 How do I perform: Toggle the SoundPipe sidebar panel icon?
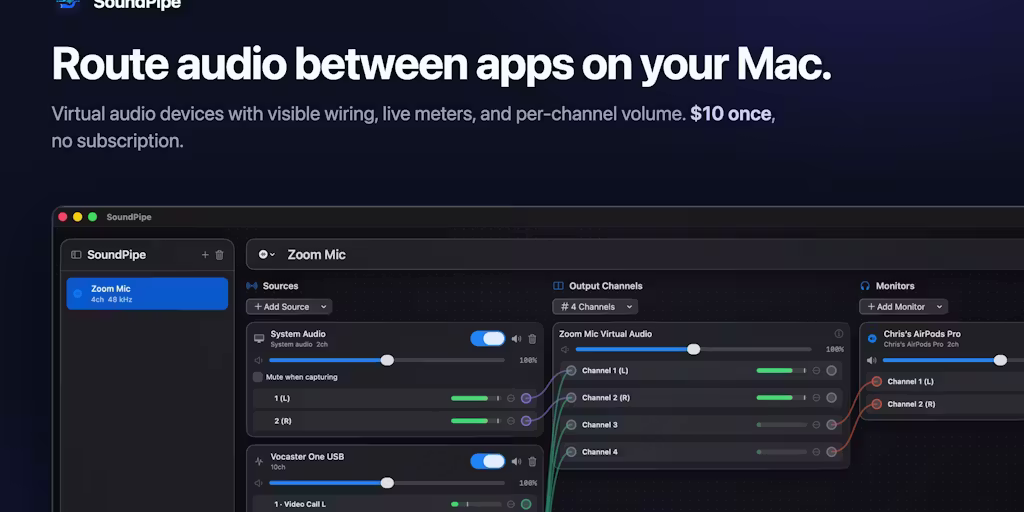tap(76, 255)
